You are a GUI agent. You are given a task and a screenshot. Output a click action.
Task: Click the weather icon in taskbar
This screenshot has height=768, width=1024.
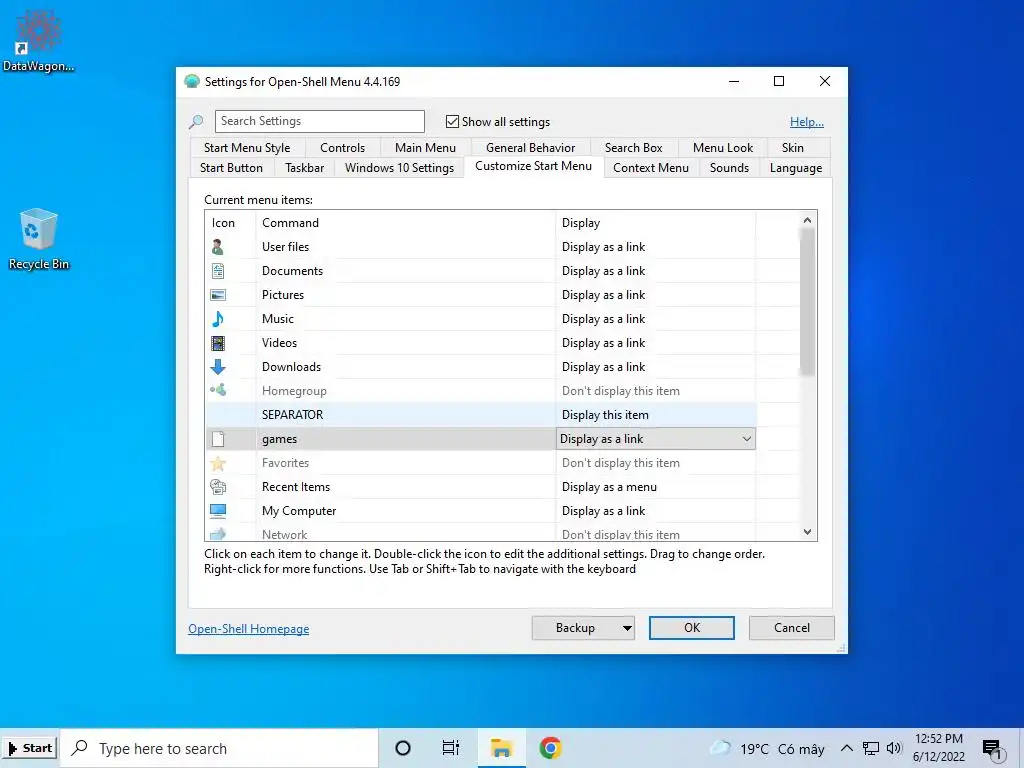[720, 748]
